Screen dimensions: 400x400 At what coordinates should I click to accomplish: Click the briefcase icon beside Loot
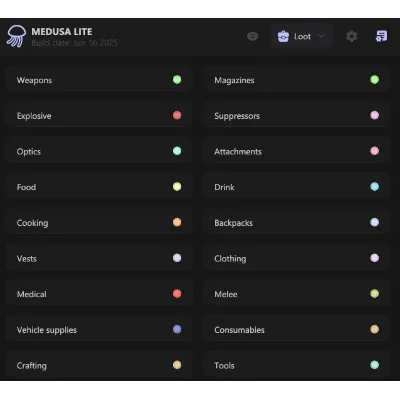(283, 36)
